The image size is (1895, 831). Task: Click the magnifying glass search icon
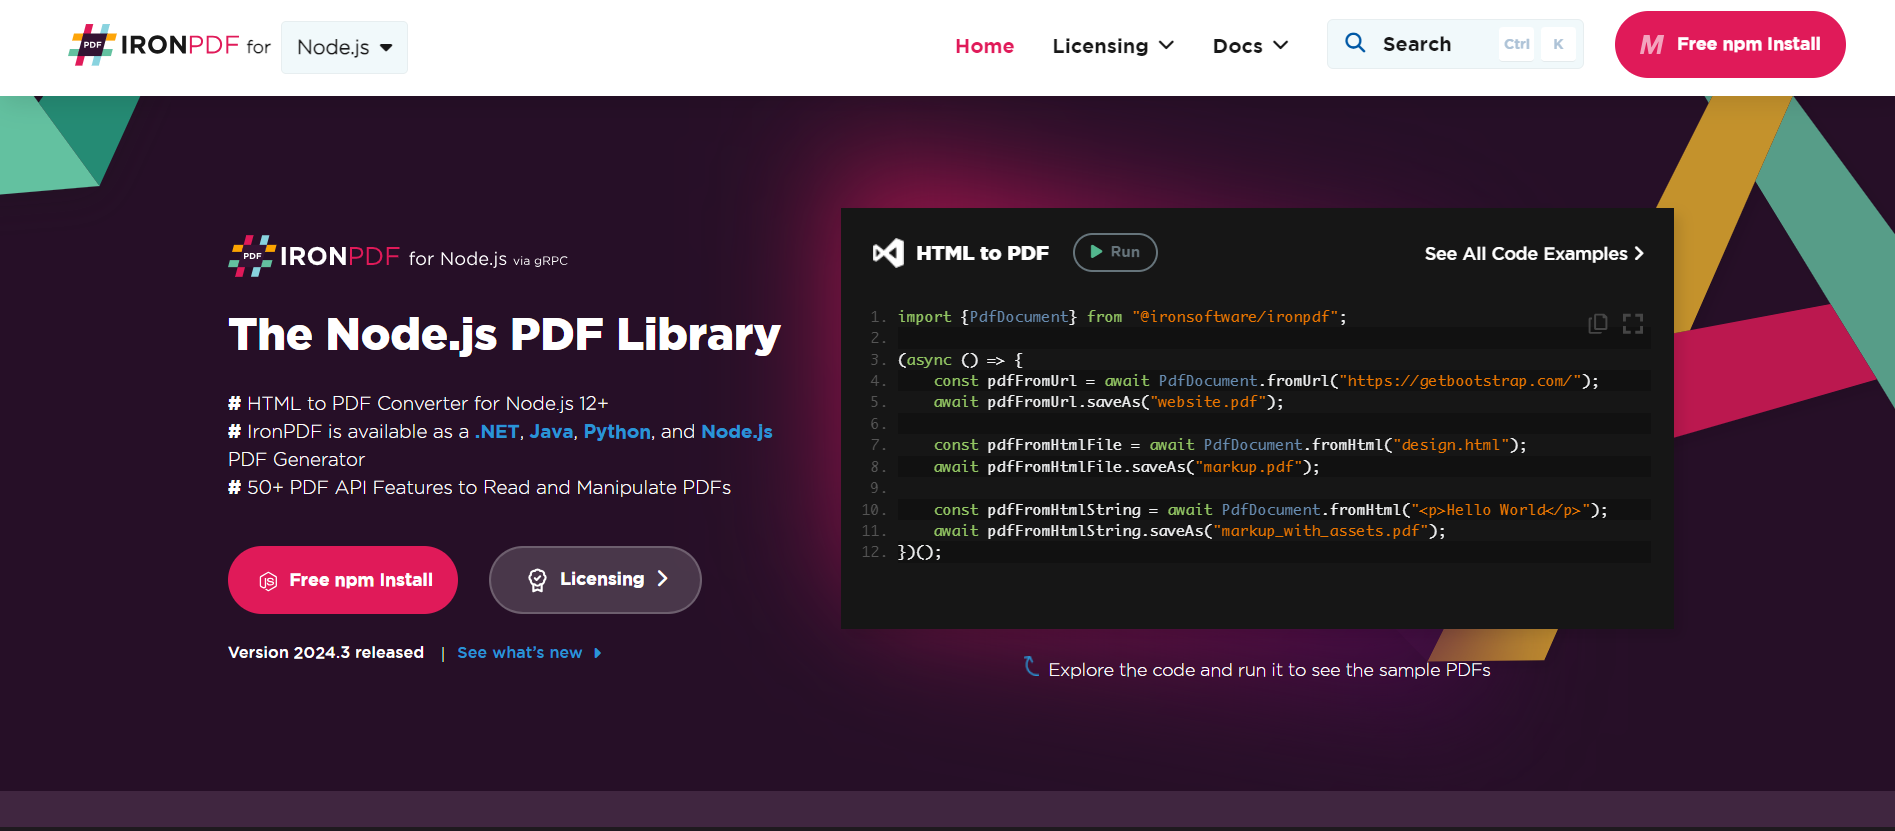coord(1355,43)
